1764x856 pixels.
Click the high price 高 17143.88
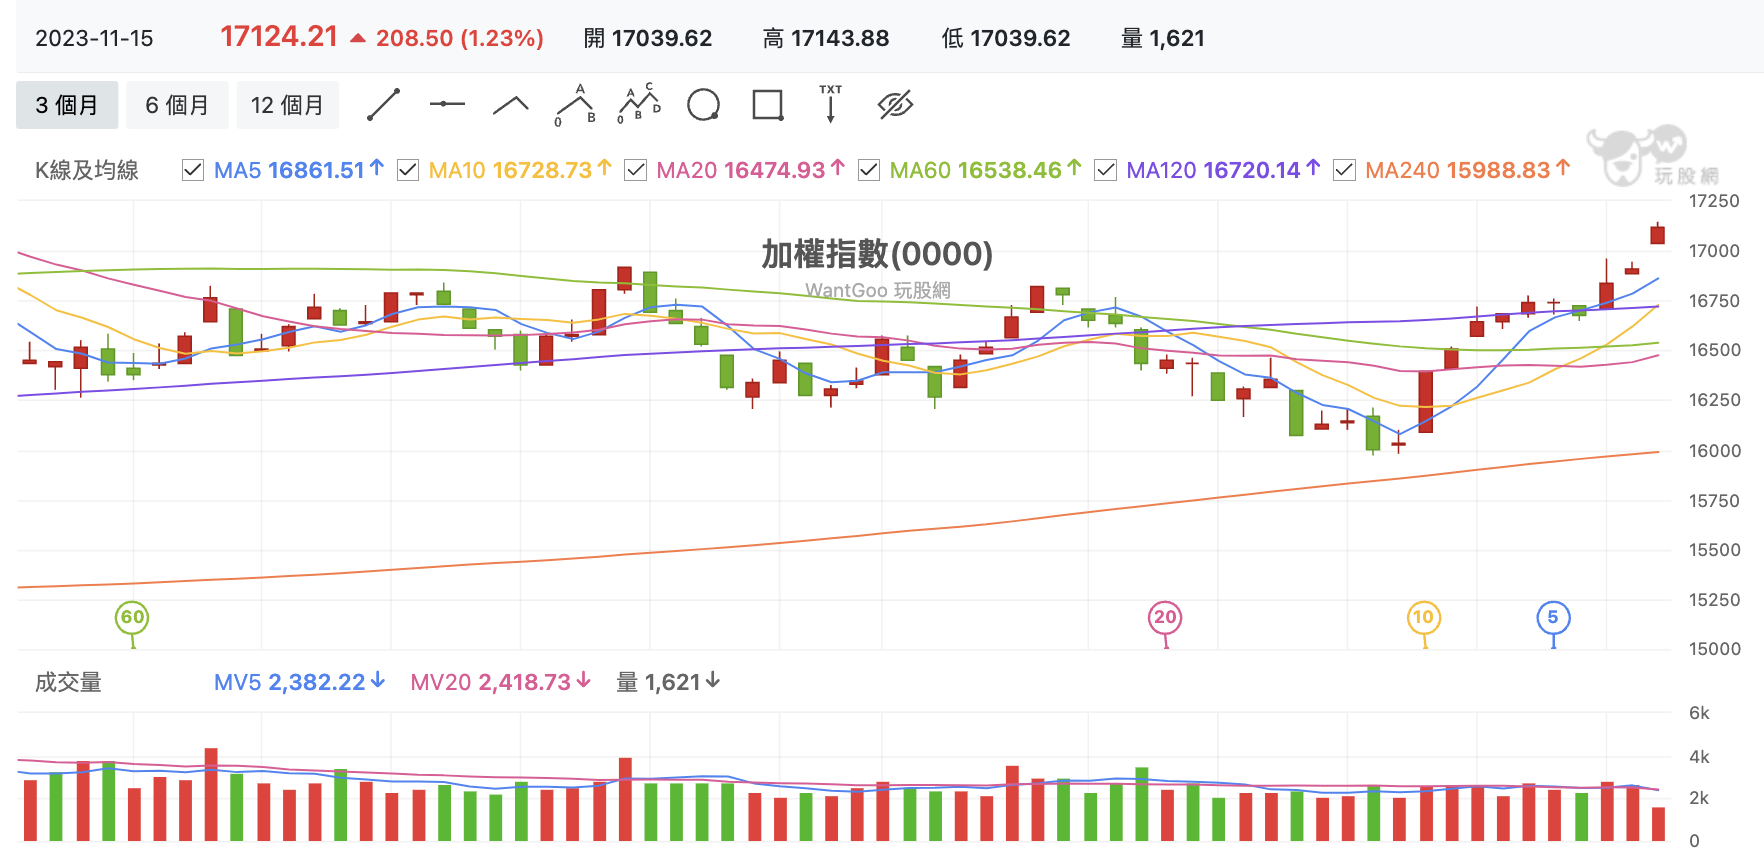tap(826, 39)
